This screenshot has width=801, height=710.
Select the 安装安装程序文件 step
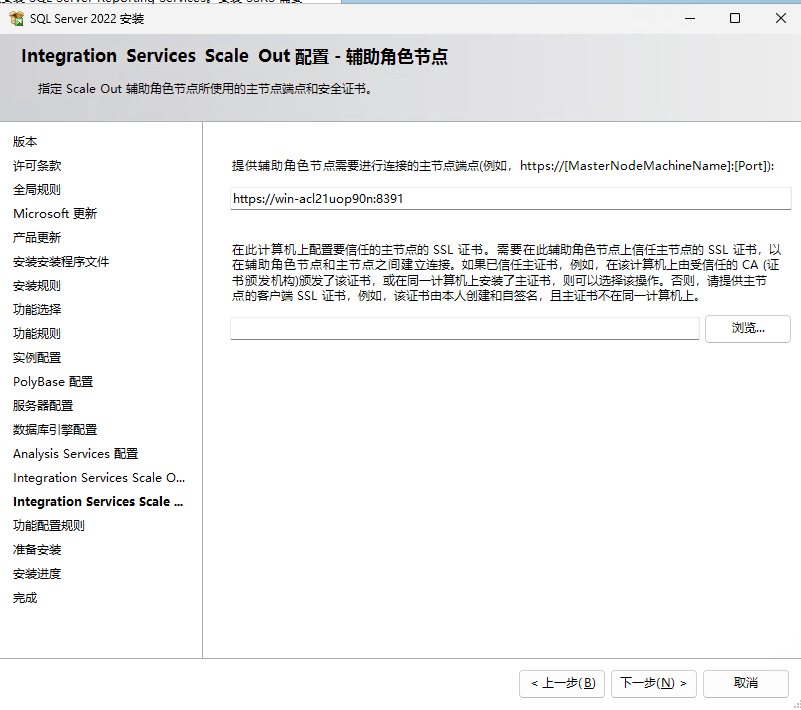pos(61,262)
